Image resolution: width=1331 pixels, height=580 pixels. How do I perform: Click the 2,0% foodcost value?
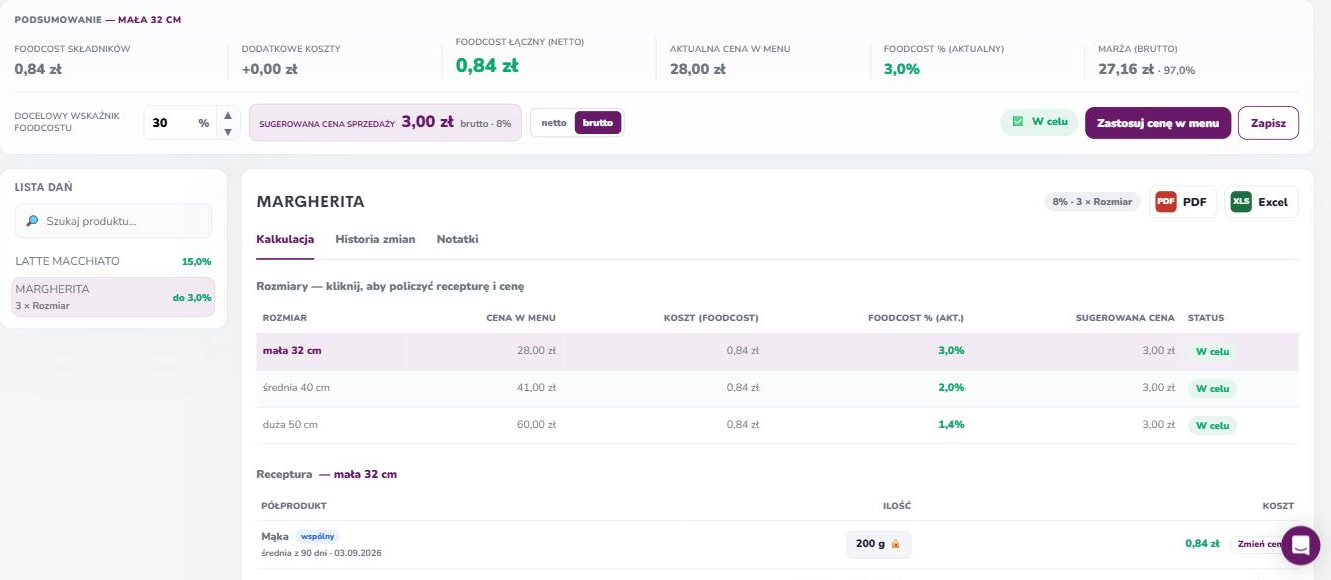pyautogui.click(x=951, y=388)
